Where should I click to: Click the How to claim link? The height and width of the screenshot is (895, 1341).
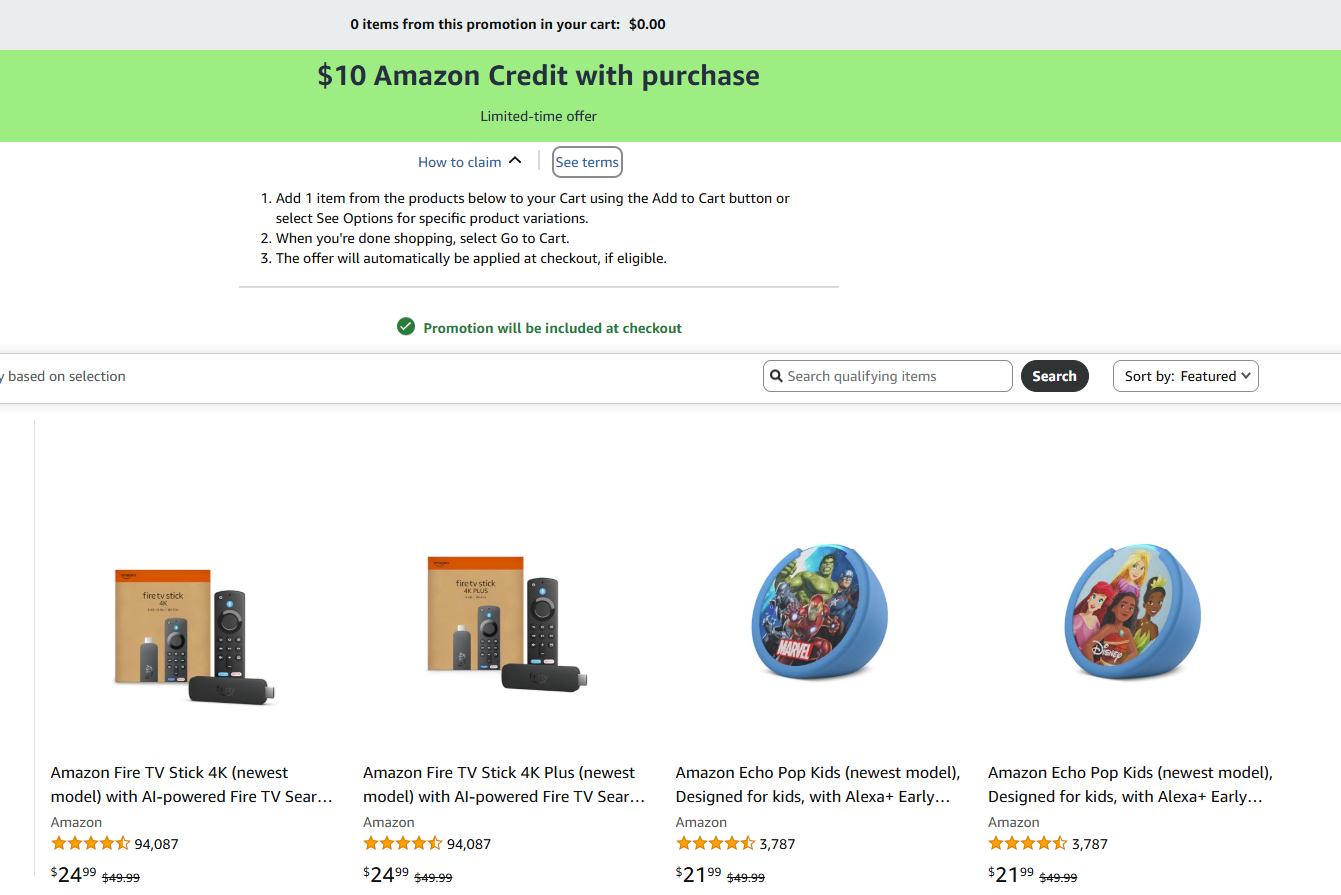tap(459, 162)
